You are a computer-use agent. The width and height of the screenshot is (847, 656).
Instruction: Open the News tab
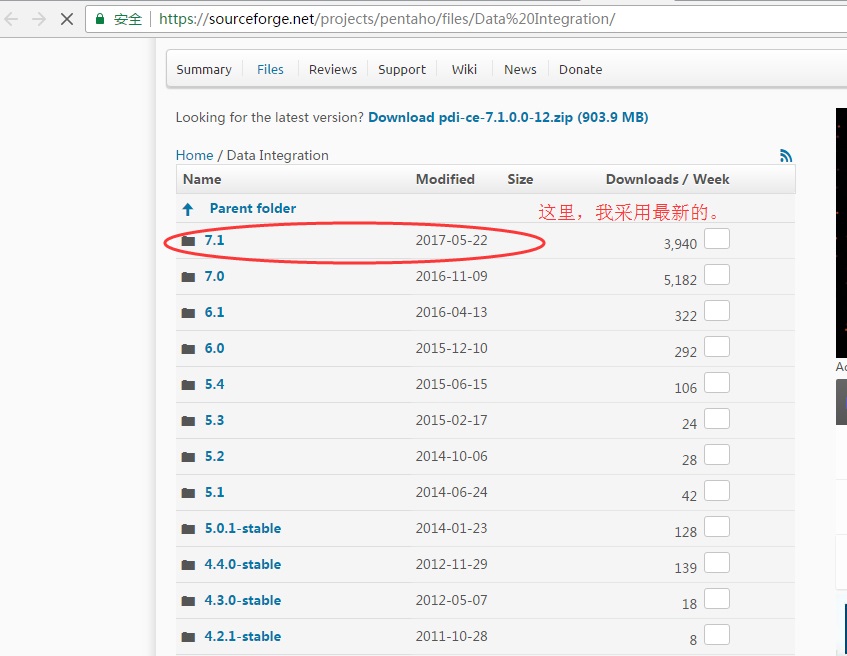point(520,70)
